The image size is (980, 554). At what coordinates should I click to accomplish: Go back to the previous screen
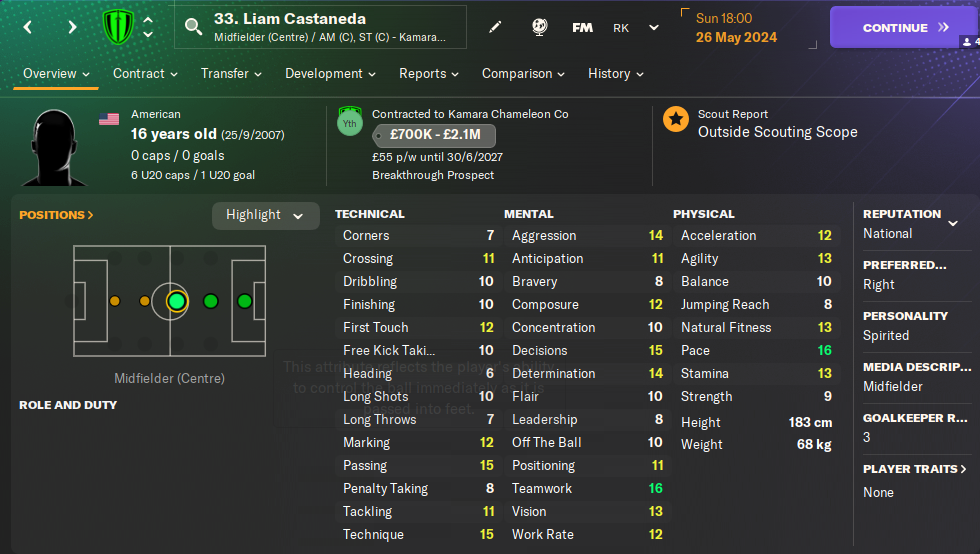(x=28, y=27)
